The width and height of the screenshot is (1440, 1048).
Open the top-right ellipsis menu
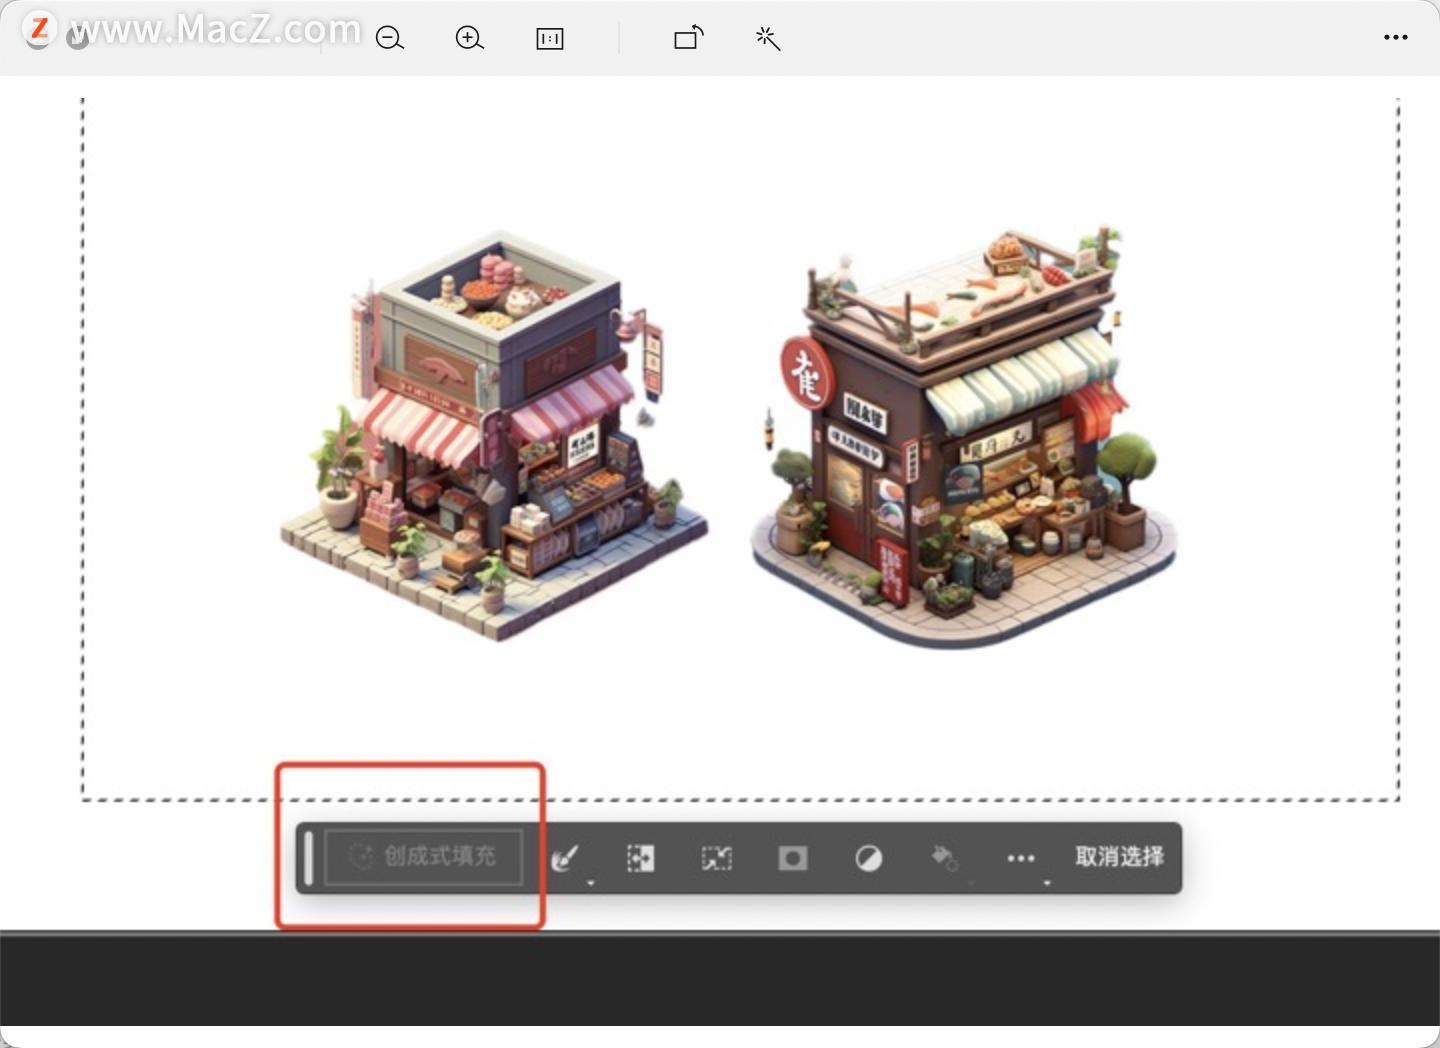tap(1395, 38)
